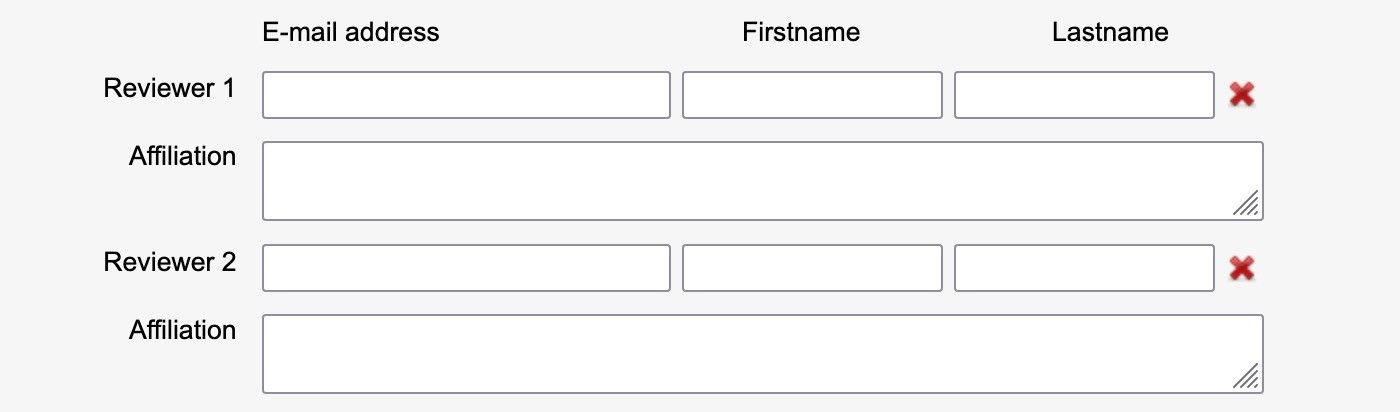This screenshot has height=412, width=1400.
Task: Click the Affiliation label below Reviewer 1
Action: coord(182,156)
